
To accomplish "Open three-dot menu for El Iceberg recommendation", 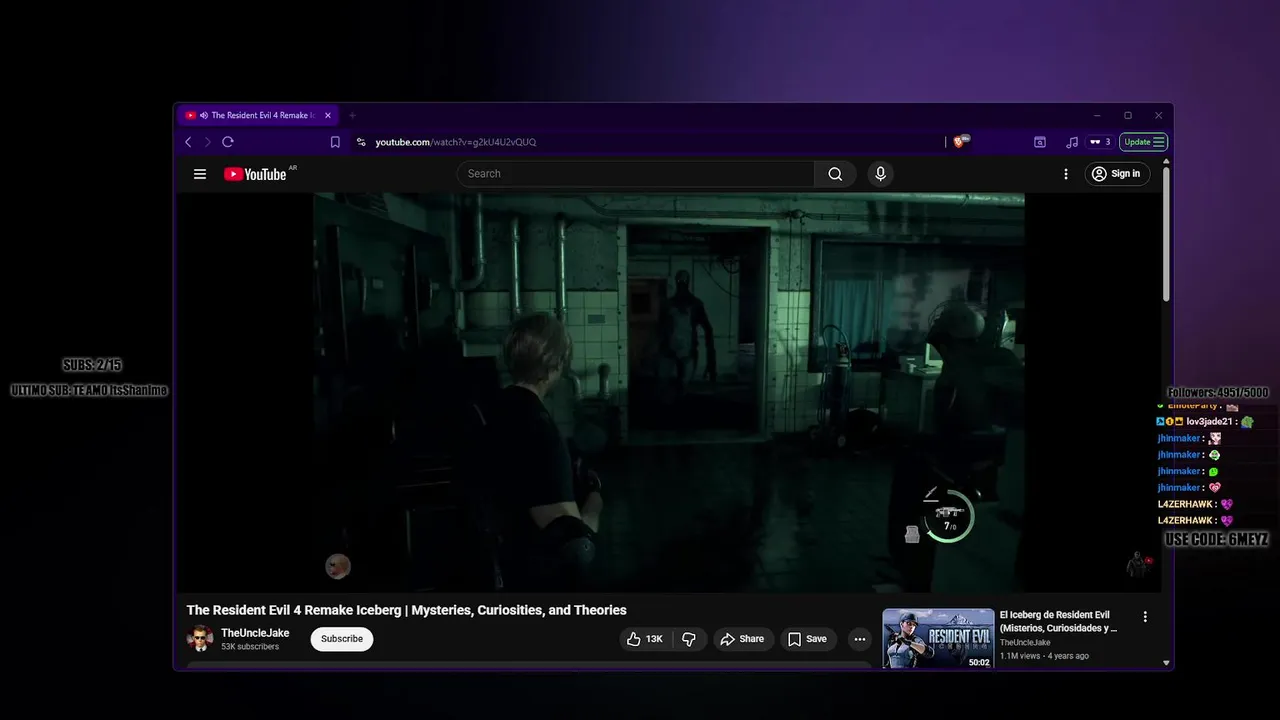I will 1145,617.
